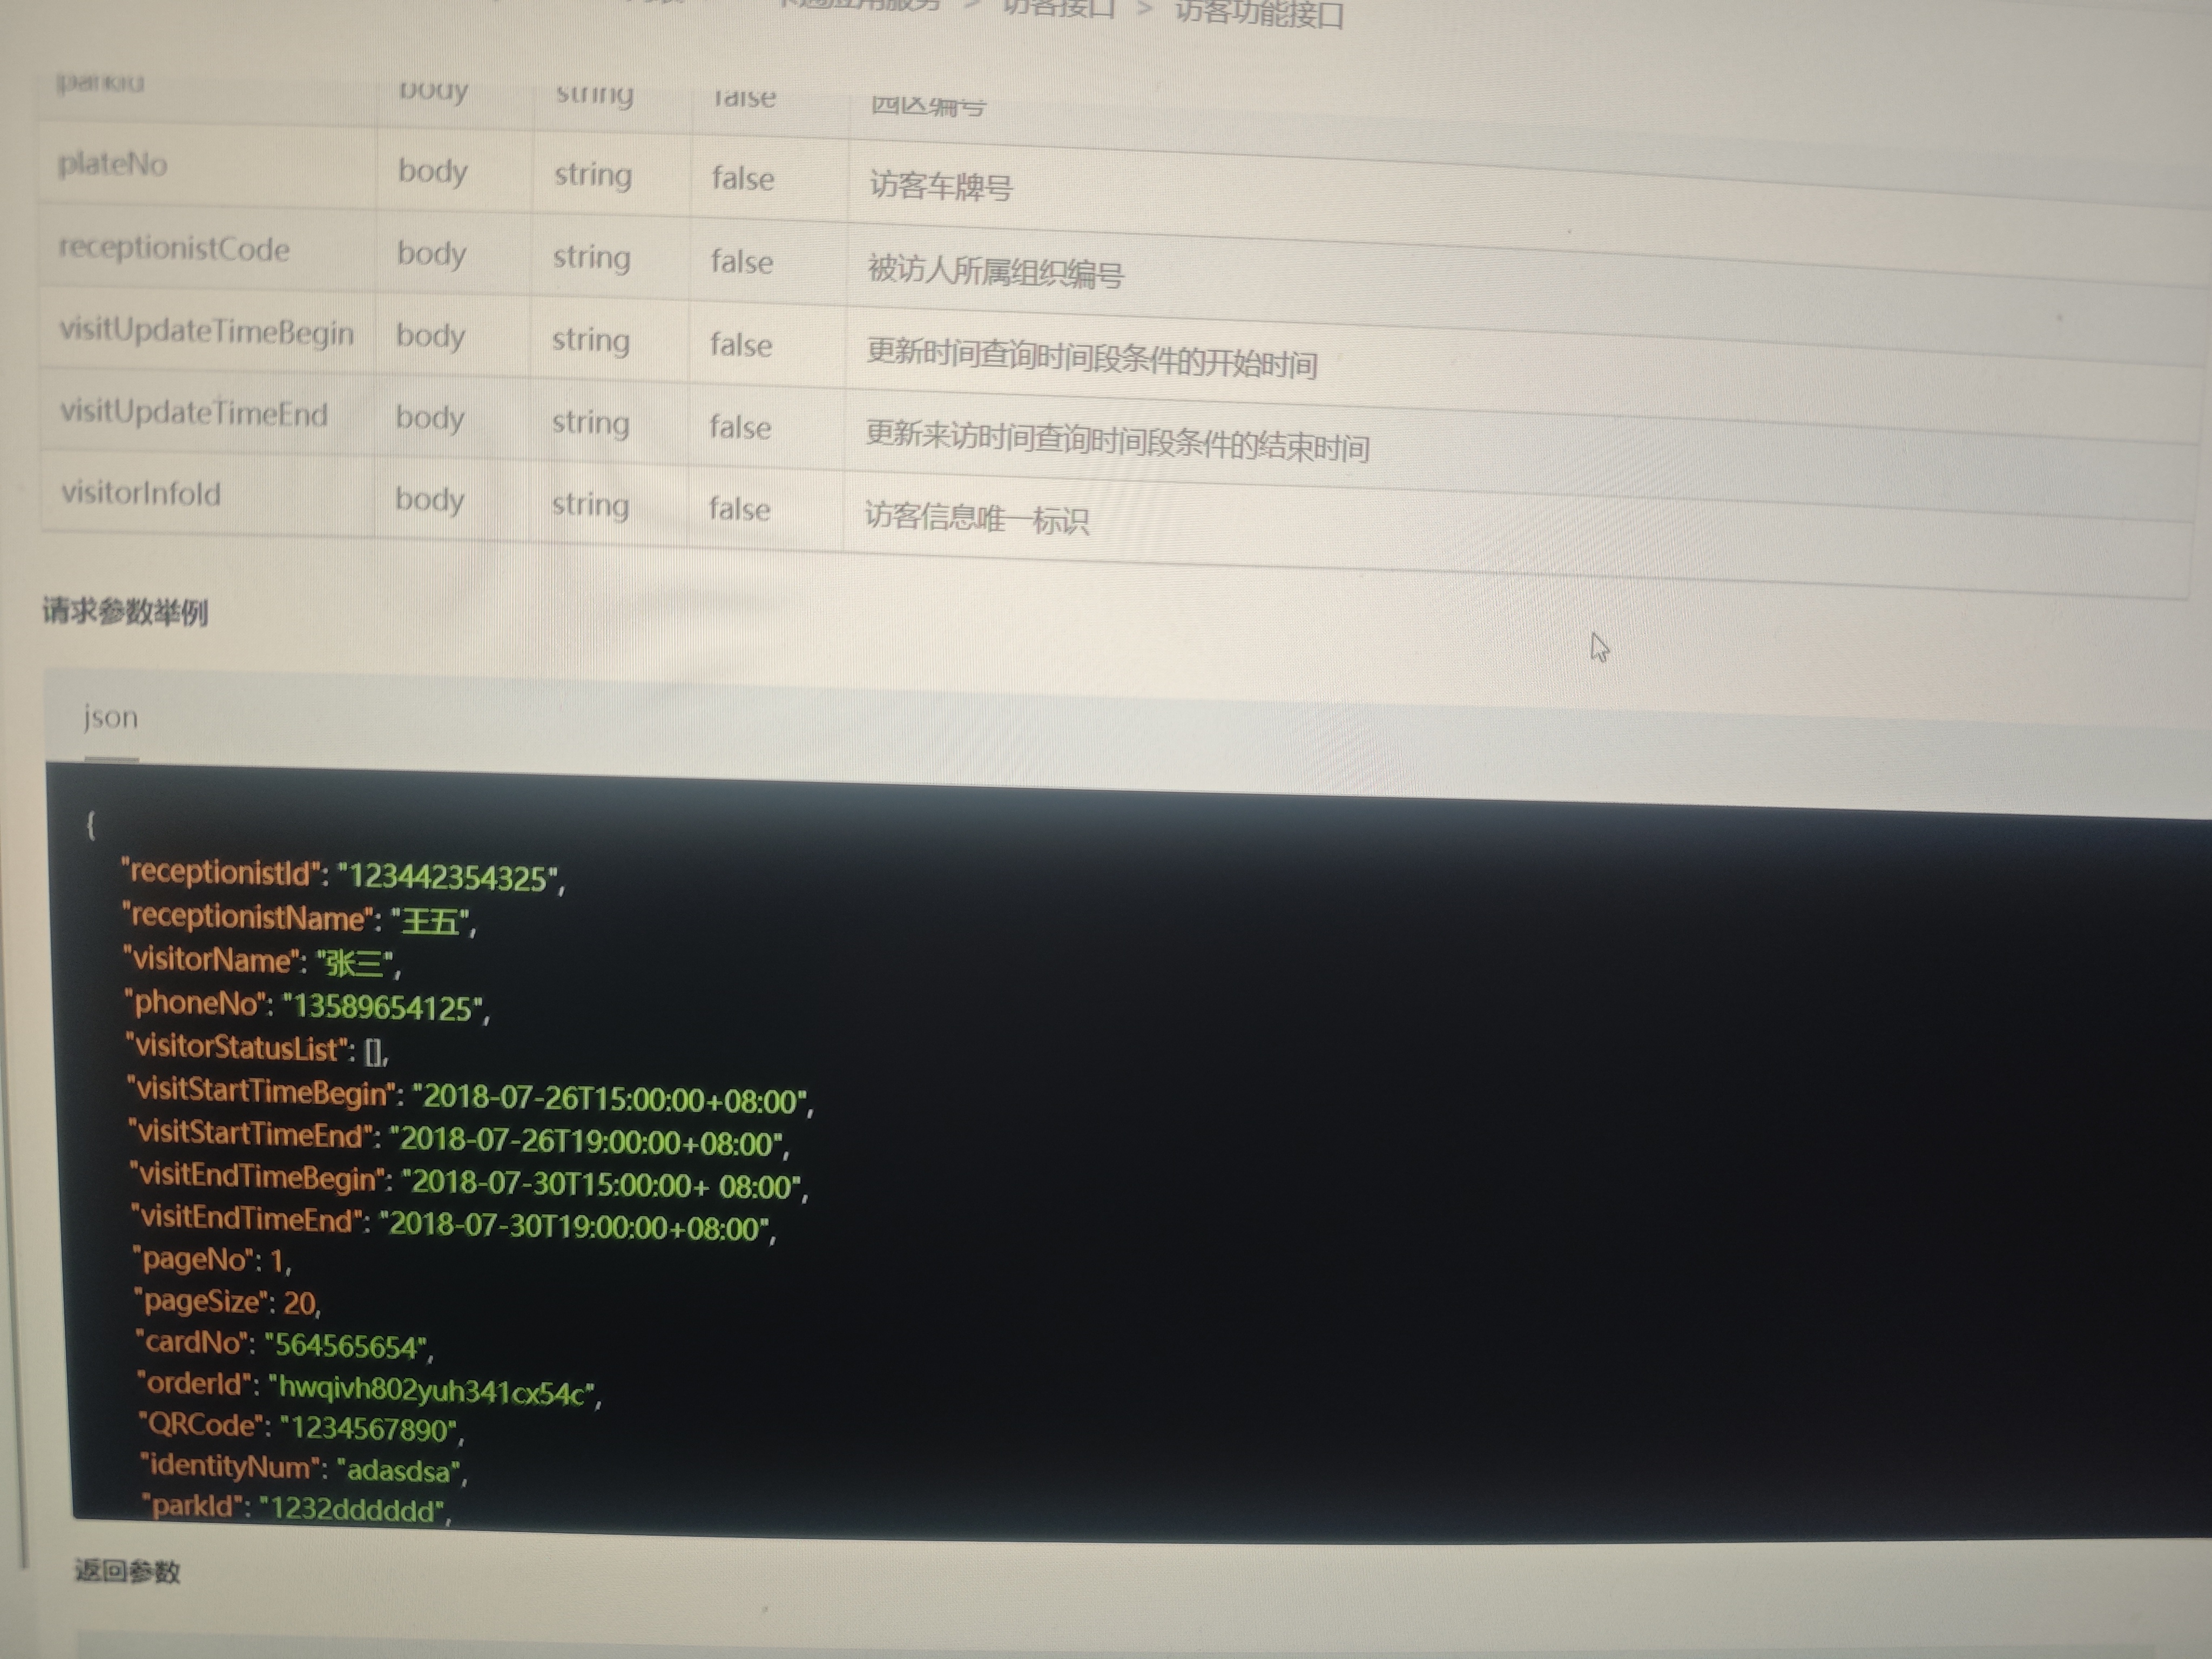This screenshot has height=1659, width=2212.
Task: Click the visitorInfoId parameter cell
Action: pos(141,493)
